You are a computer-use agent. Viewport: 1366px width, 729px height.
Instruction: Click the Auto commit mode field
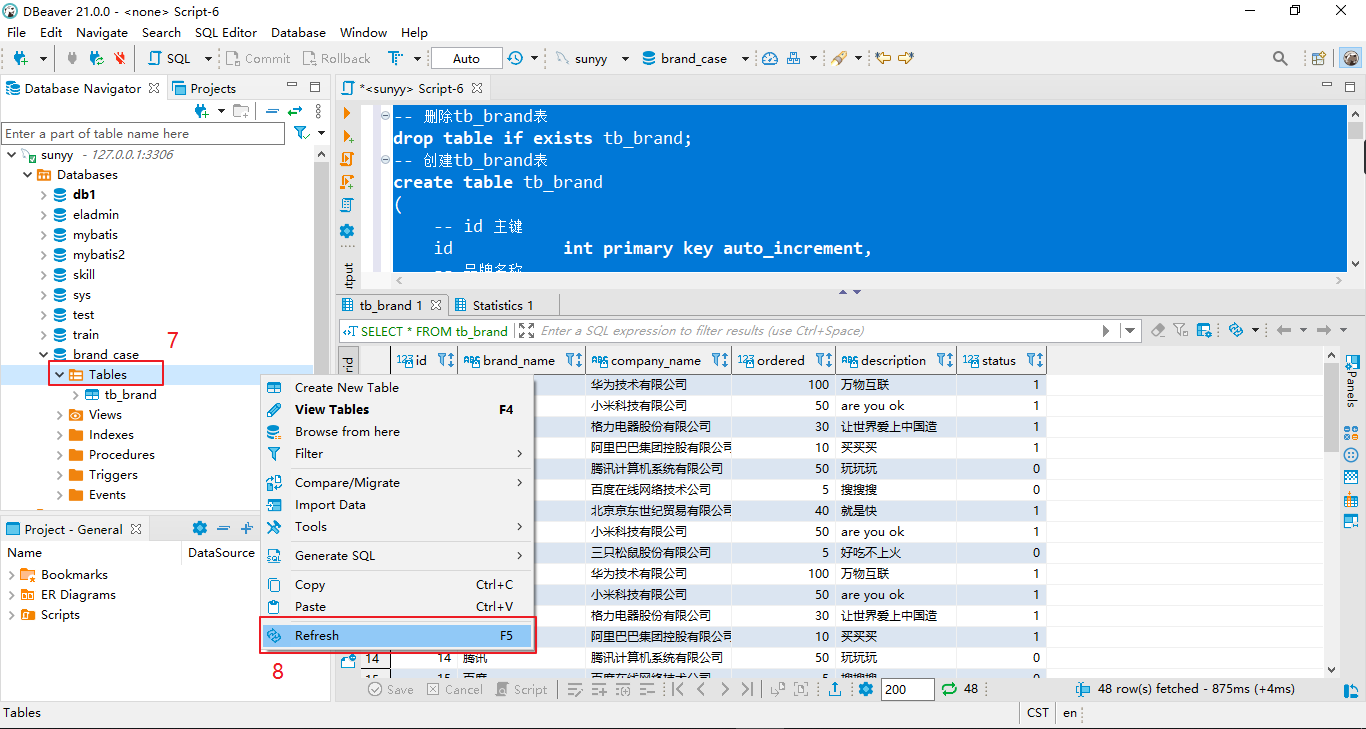[466, 59]
